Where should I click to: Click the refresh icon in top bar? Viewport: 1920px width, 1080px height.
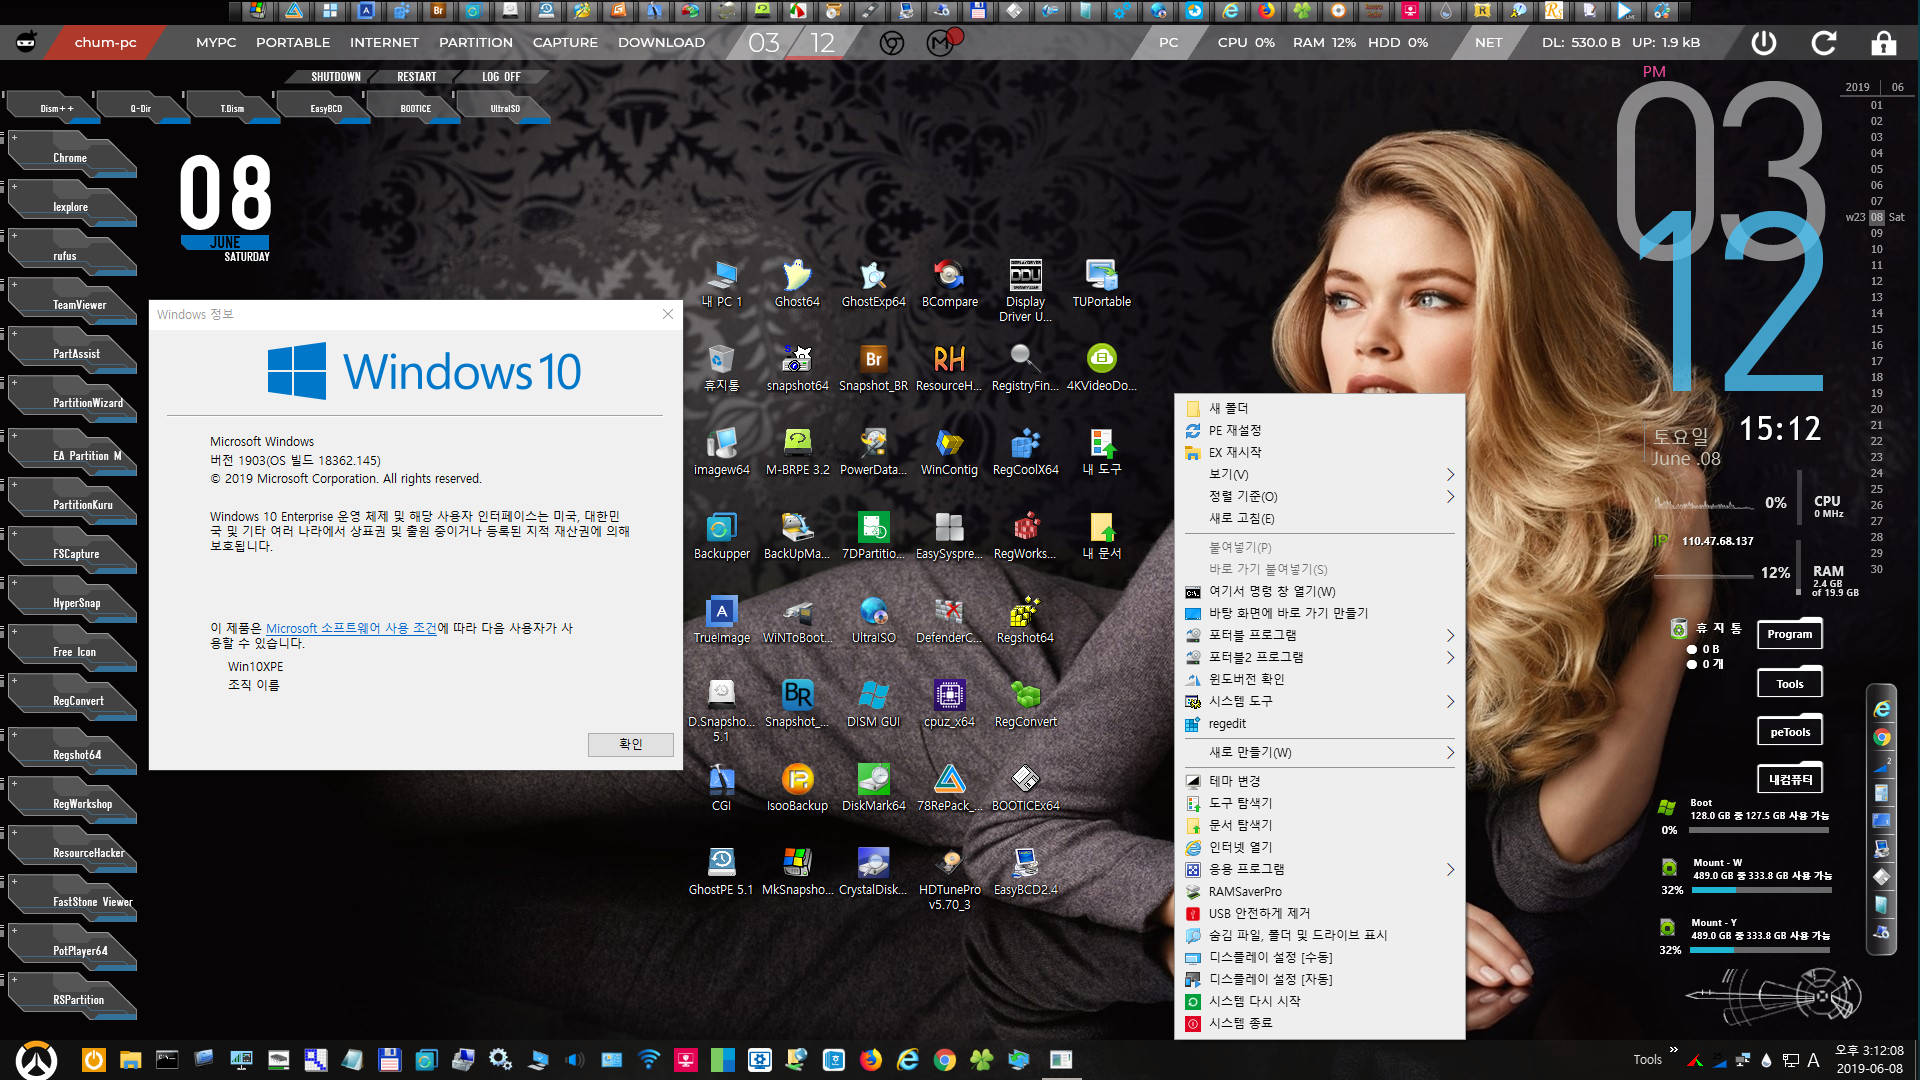pos(1824,43)
